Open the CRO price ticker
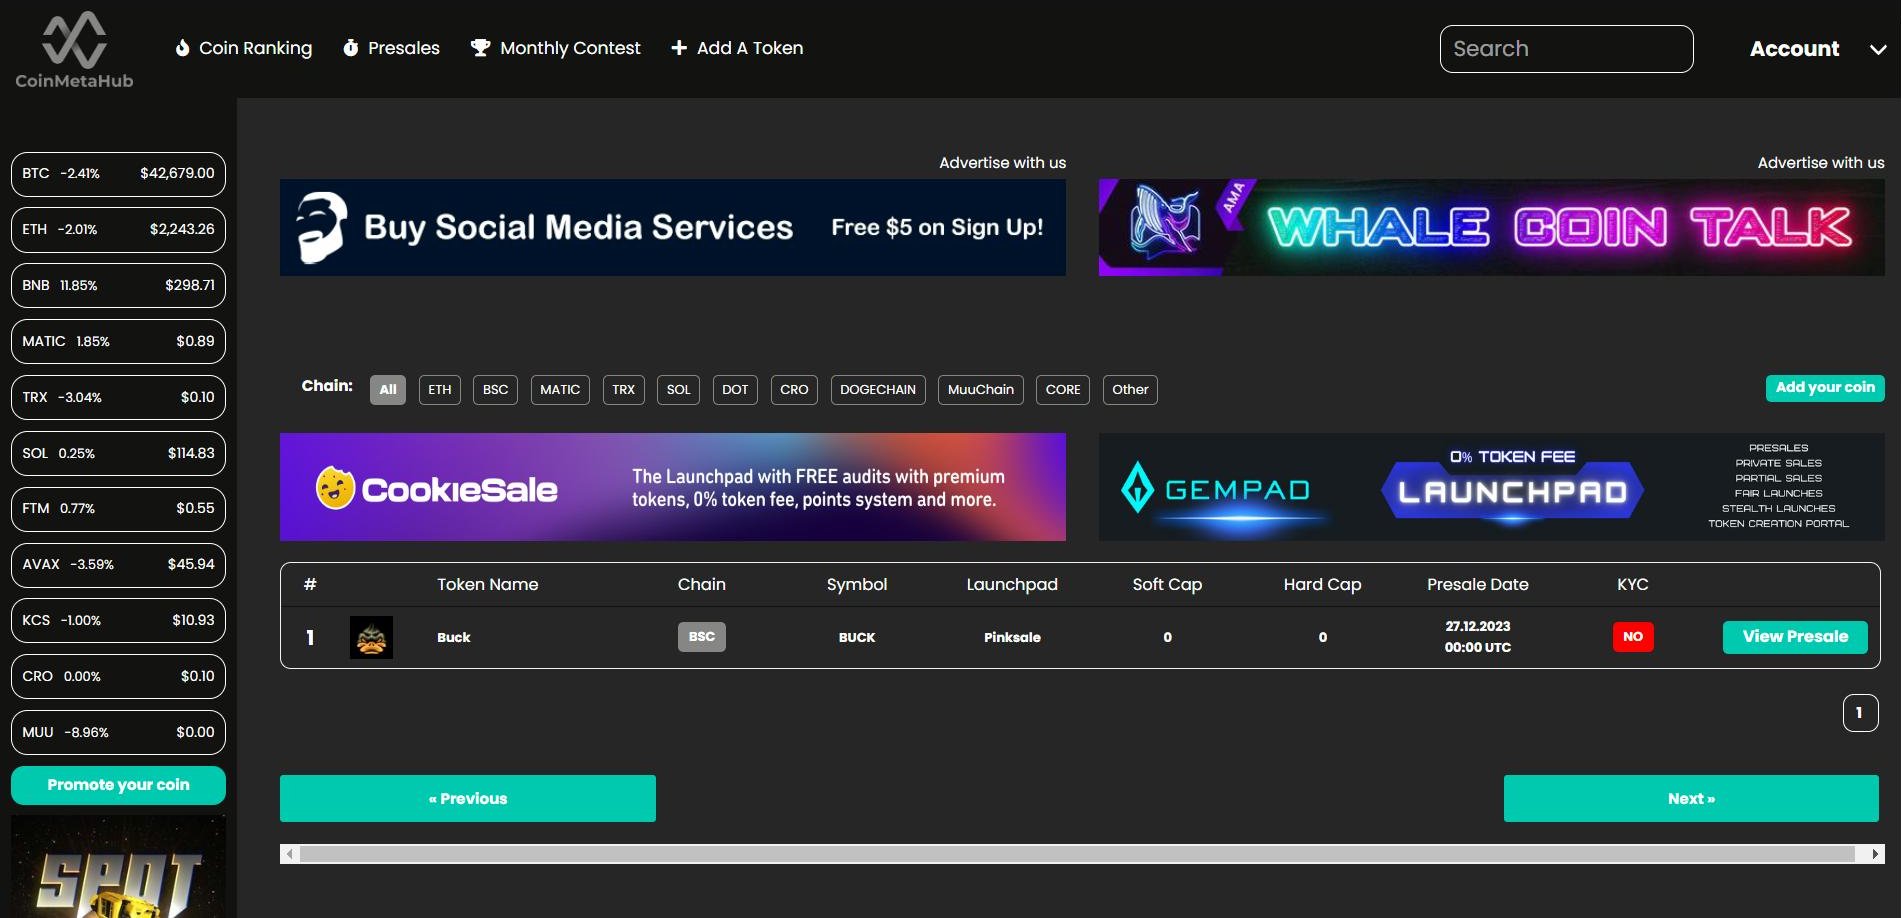The image size is (1901, 918). (118, 677)
